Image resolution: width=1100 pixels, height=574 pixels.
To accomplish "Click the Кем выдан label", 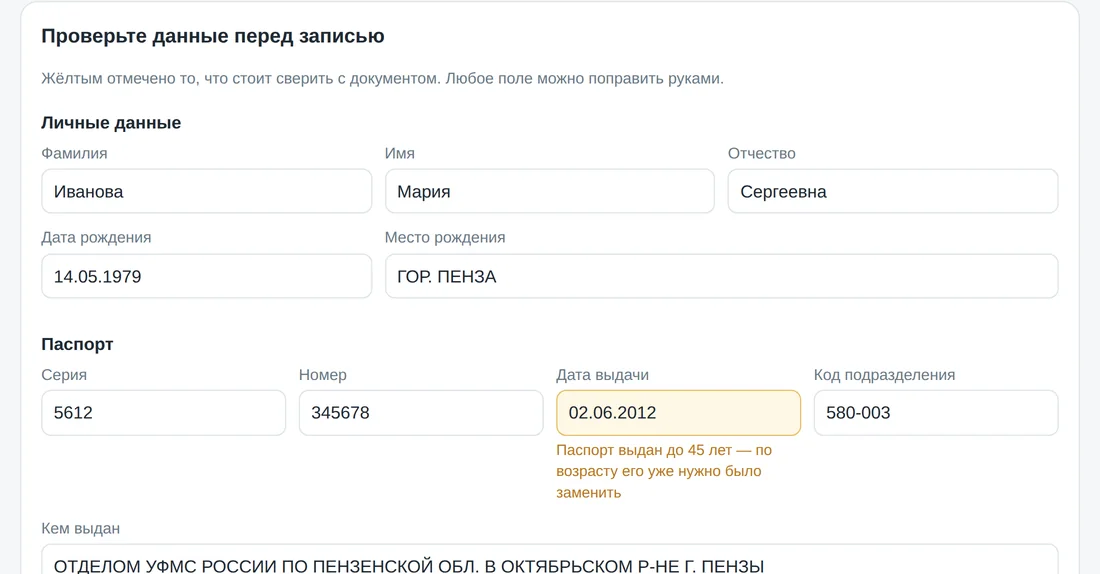I will (81, 528).
